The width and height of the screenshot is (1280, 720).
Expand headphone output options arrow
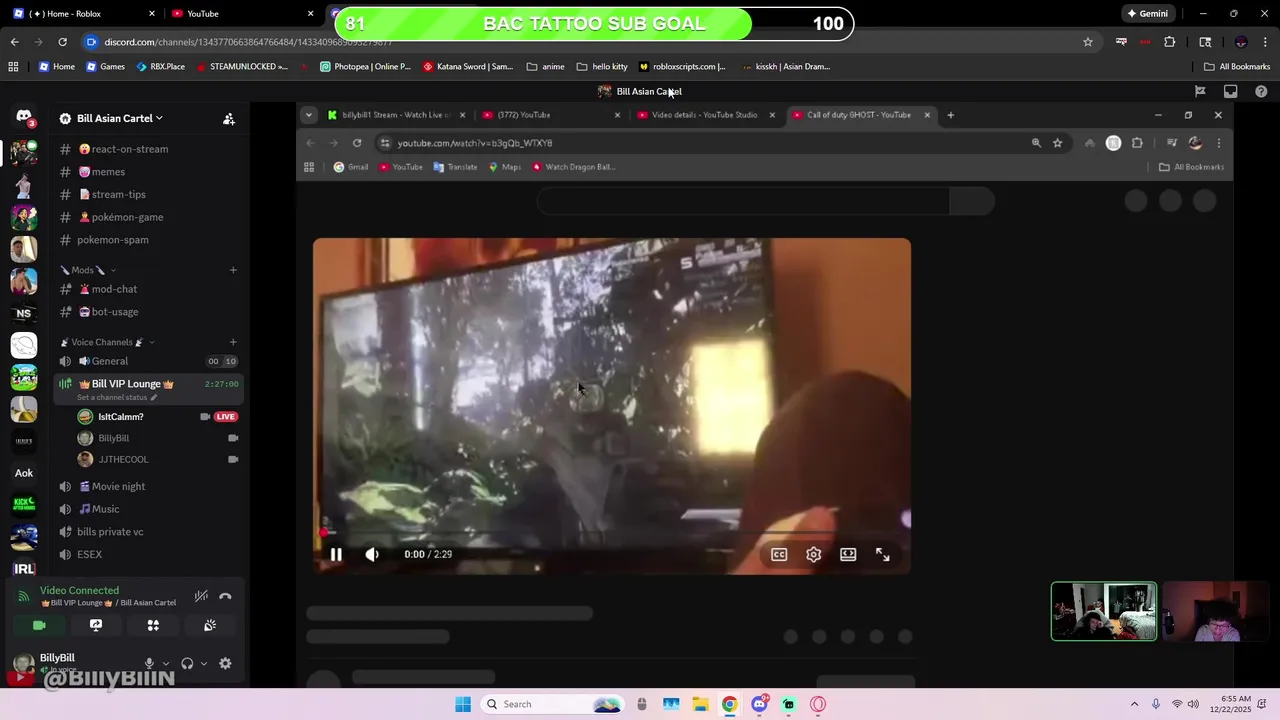(203, 664)
